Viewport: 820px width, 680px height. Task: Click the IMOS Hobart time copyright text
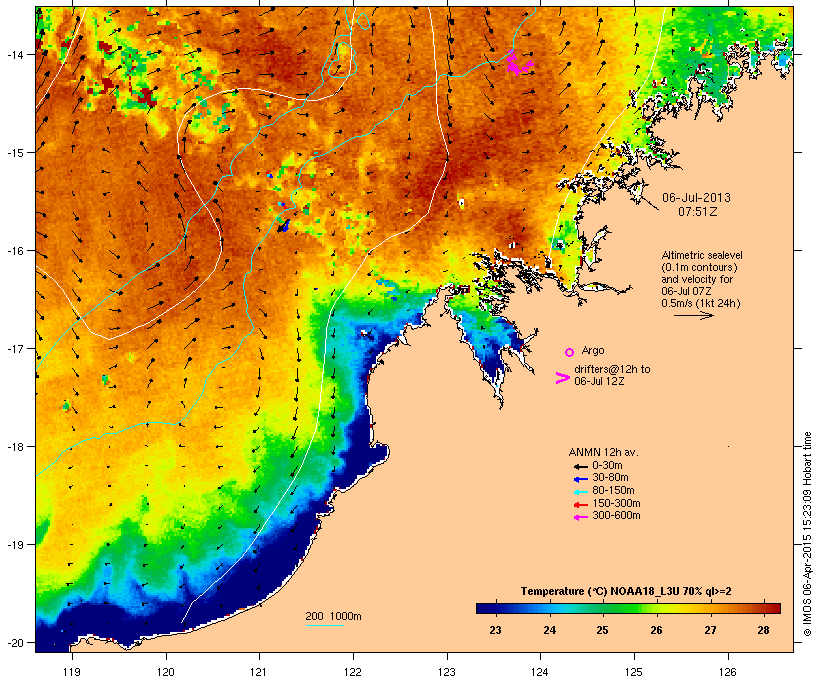click(x=807, y=534)
